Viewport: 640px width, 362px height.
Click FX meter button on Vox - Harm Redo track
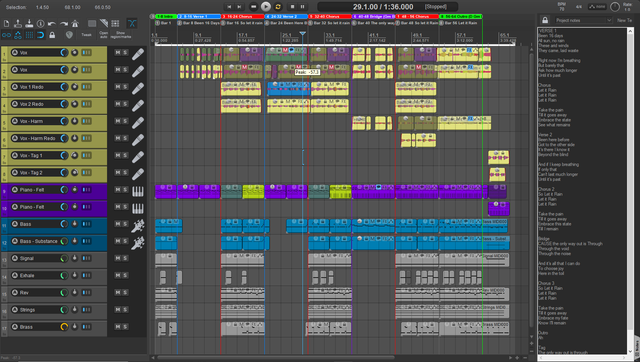click(87, 138)
